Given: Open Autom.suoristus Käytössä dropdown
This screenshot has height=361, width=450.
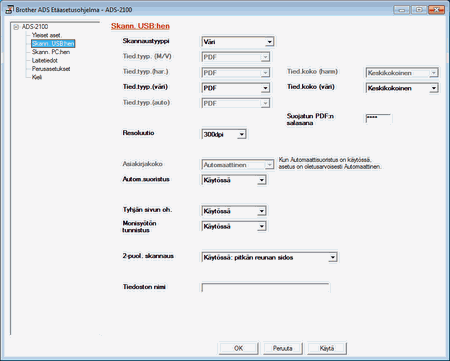Looking at the screenshot, I should [234, 180].
